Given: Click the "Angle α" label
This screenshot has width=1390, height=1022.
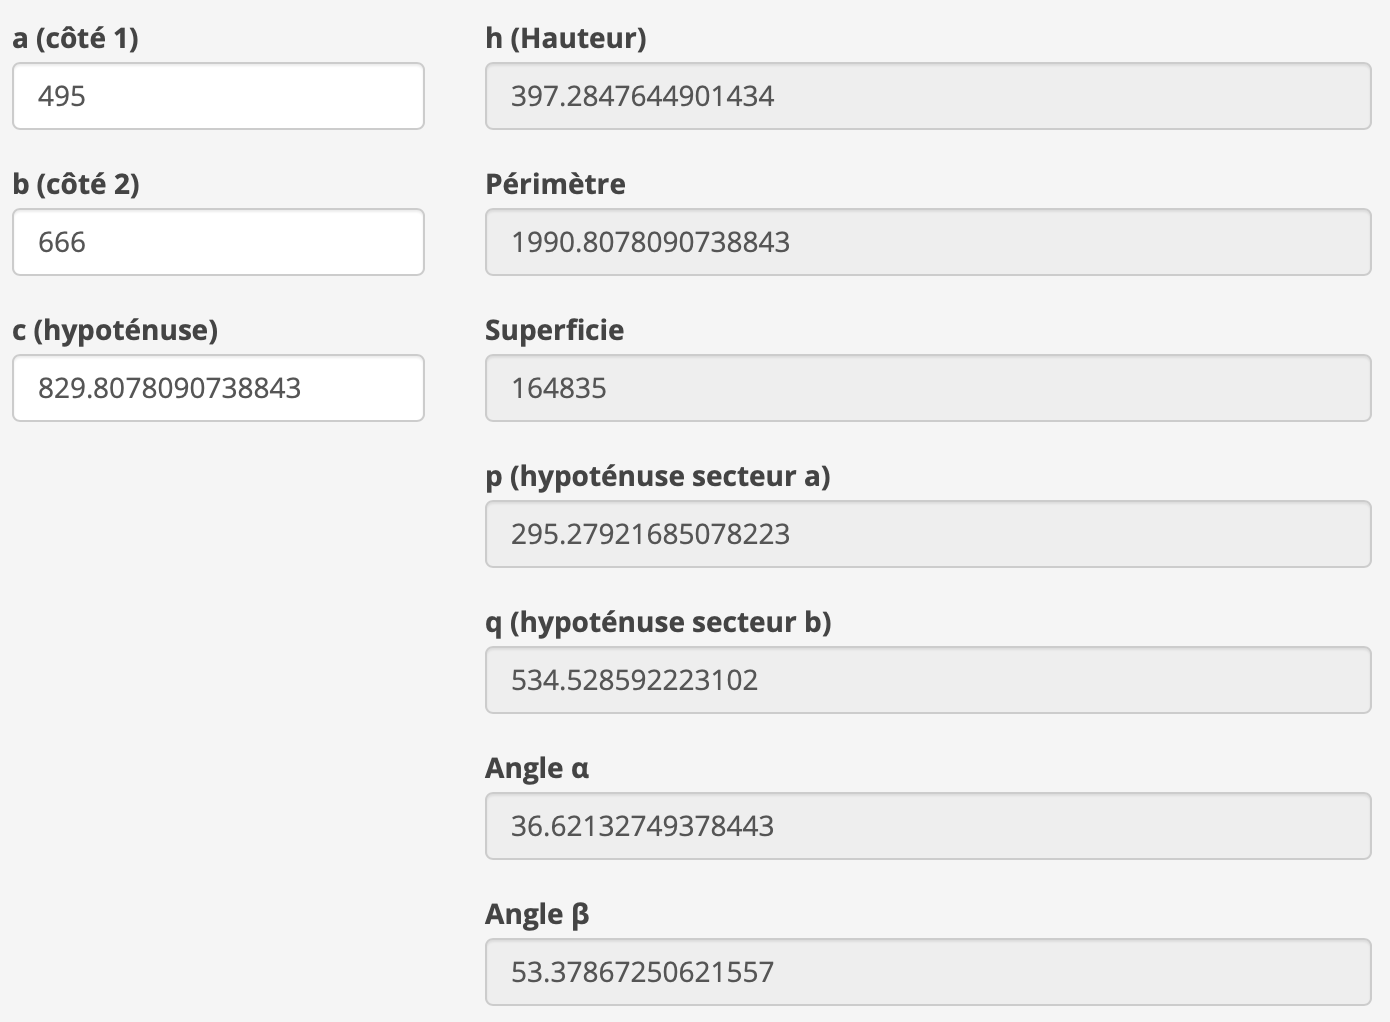Looking at the screenshot, I should tap(537, 768).
